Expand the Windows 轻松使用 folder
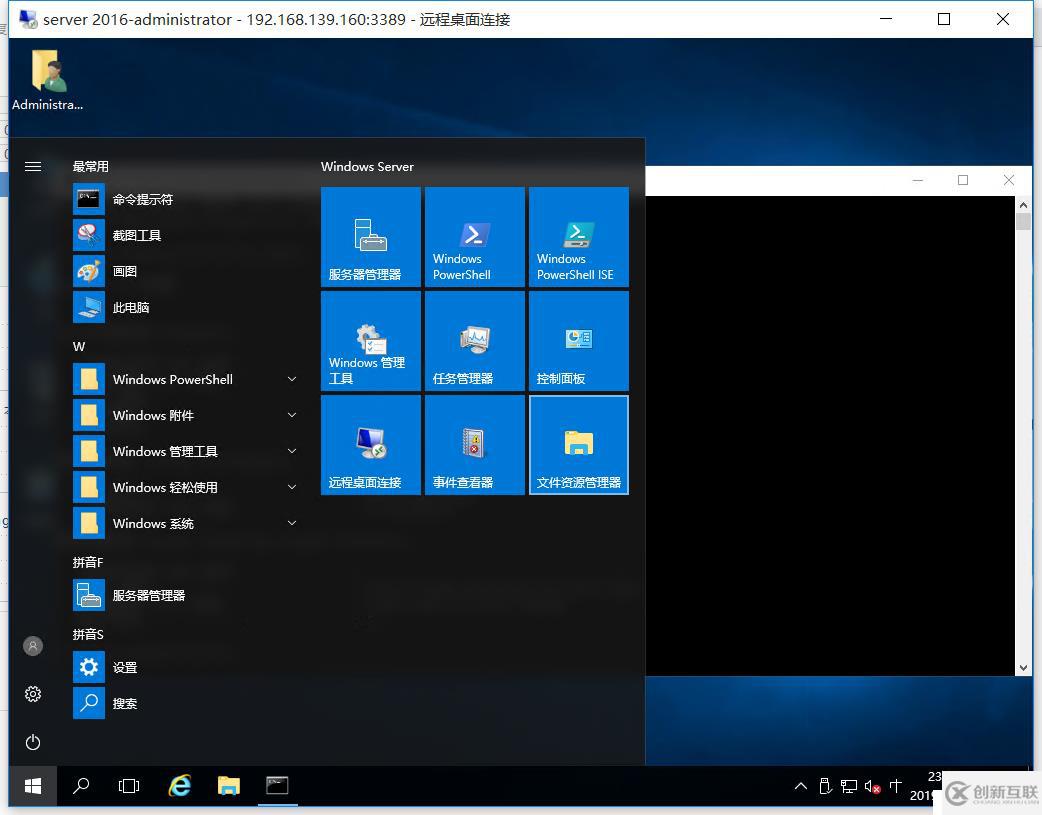The image size is (1042, 815). 186,487
